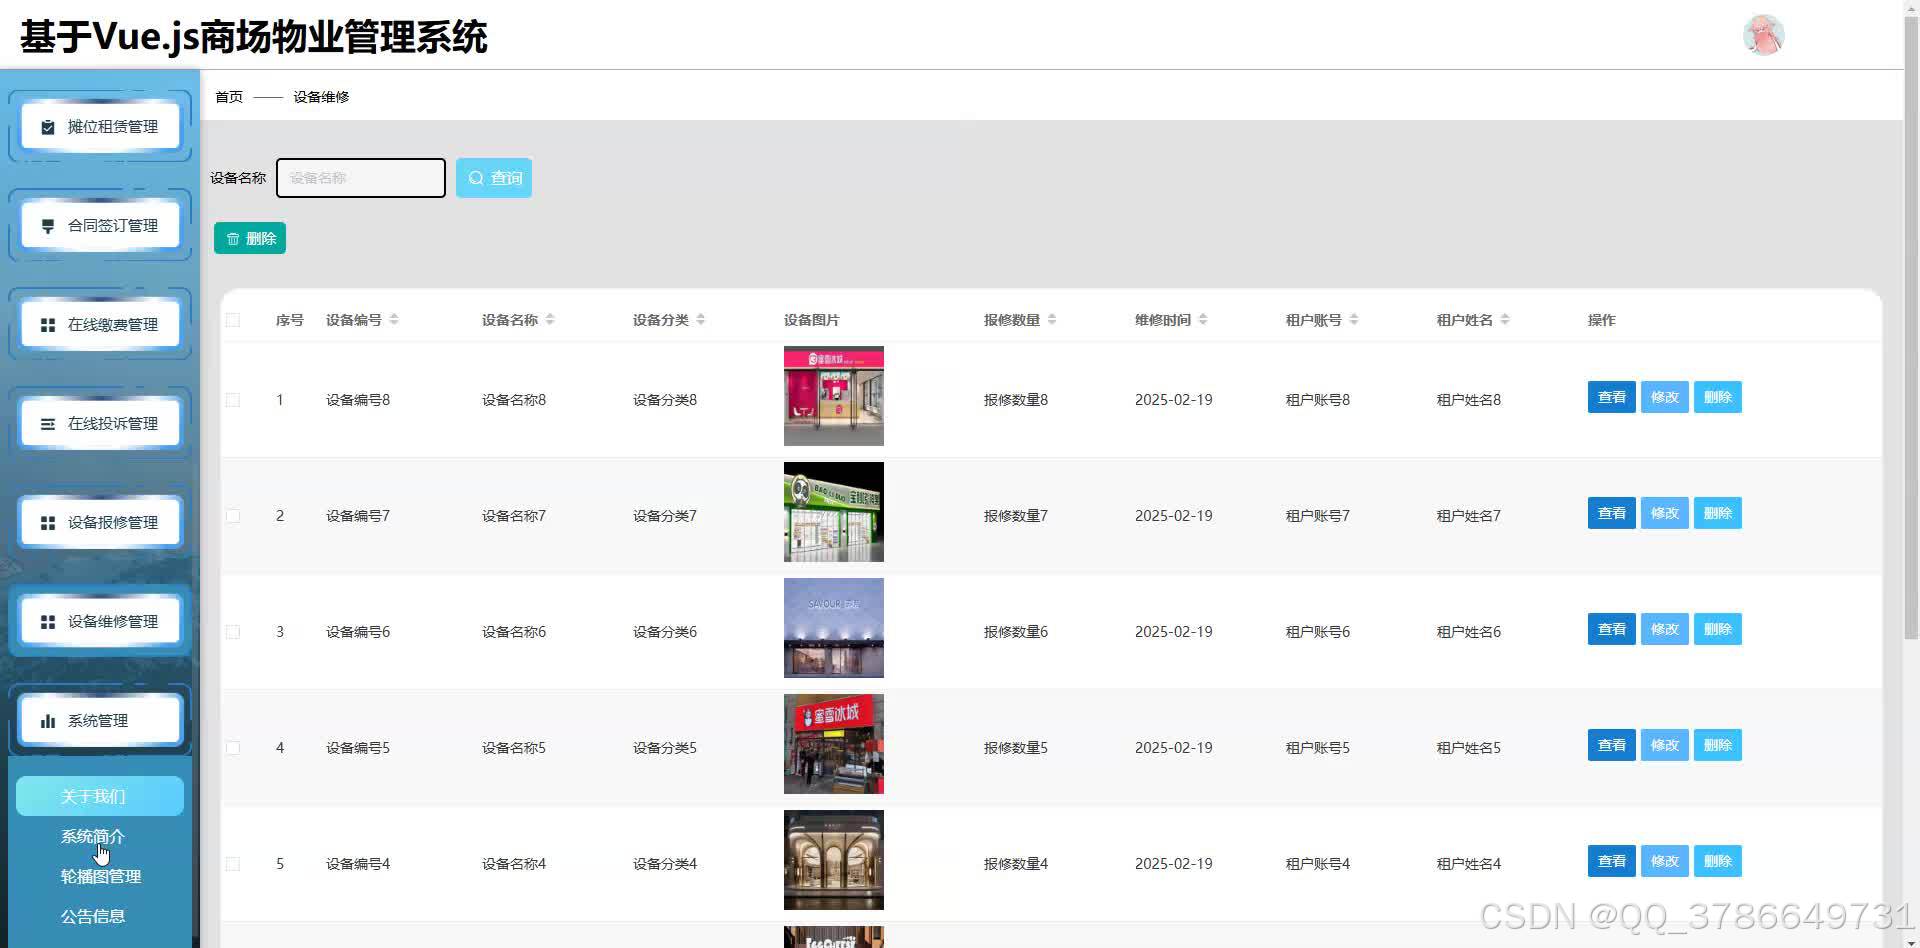Screen dimensions: 1920x948
Task: Delete the 设备编号5 row
Action: pyautogui.click(x=1718, y=745)
